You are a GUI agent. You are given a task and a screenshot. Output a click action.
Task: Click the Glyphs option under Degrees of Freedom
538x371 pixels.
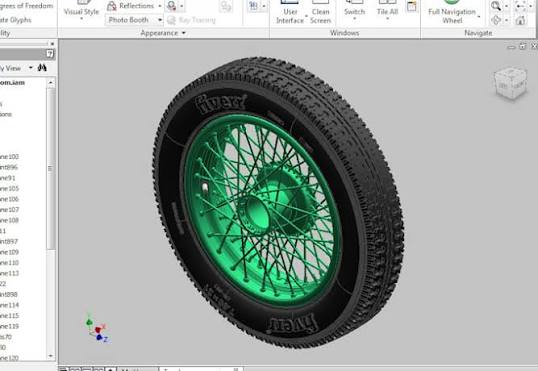pyautogui.click(x=15, y=20)
